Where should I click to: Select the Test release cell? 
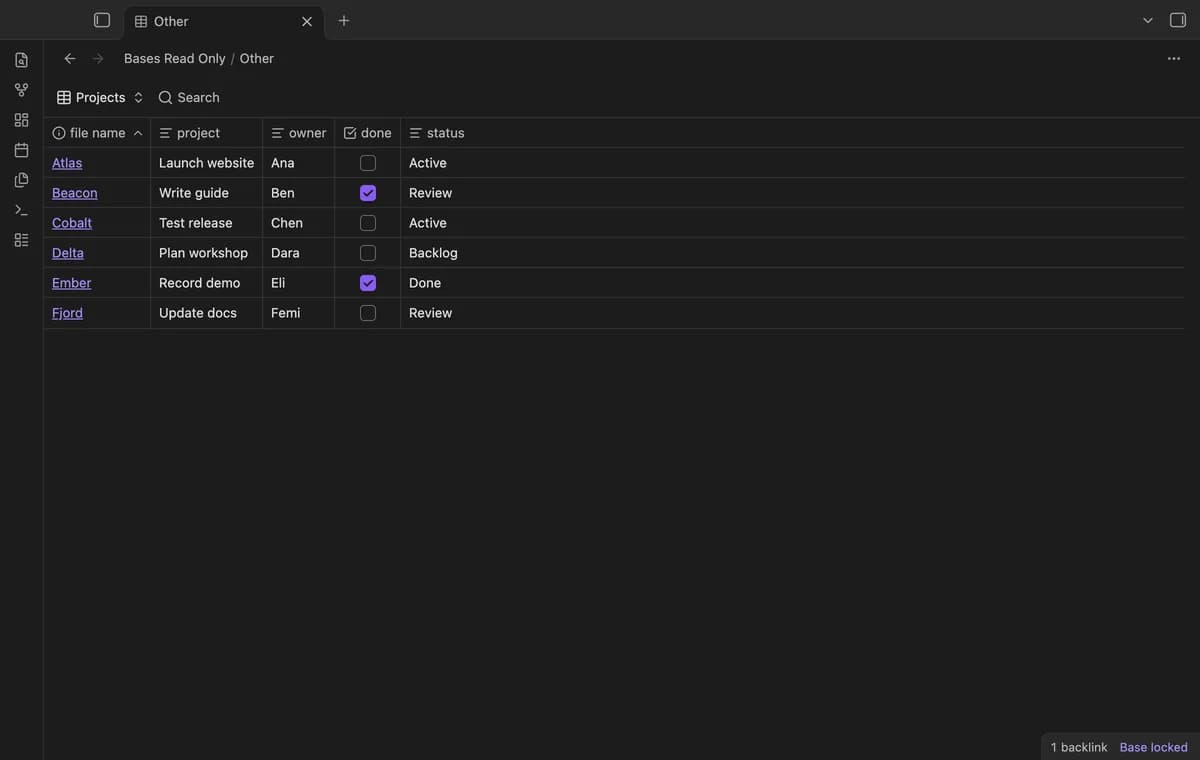click(x=206, y=223)
